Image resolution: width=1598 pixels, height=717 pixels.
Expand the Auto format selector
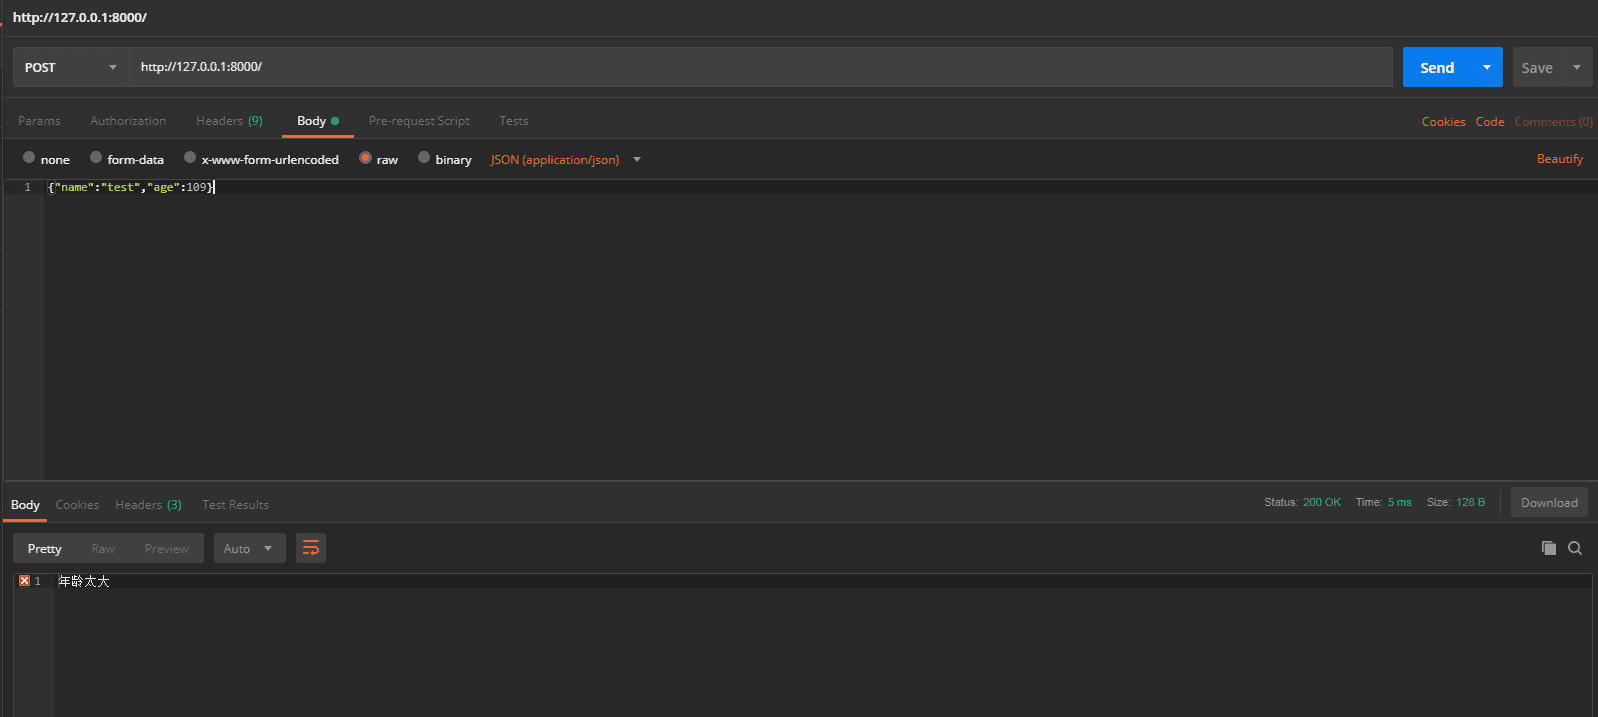click(249, 548)
